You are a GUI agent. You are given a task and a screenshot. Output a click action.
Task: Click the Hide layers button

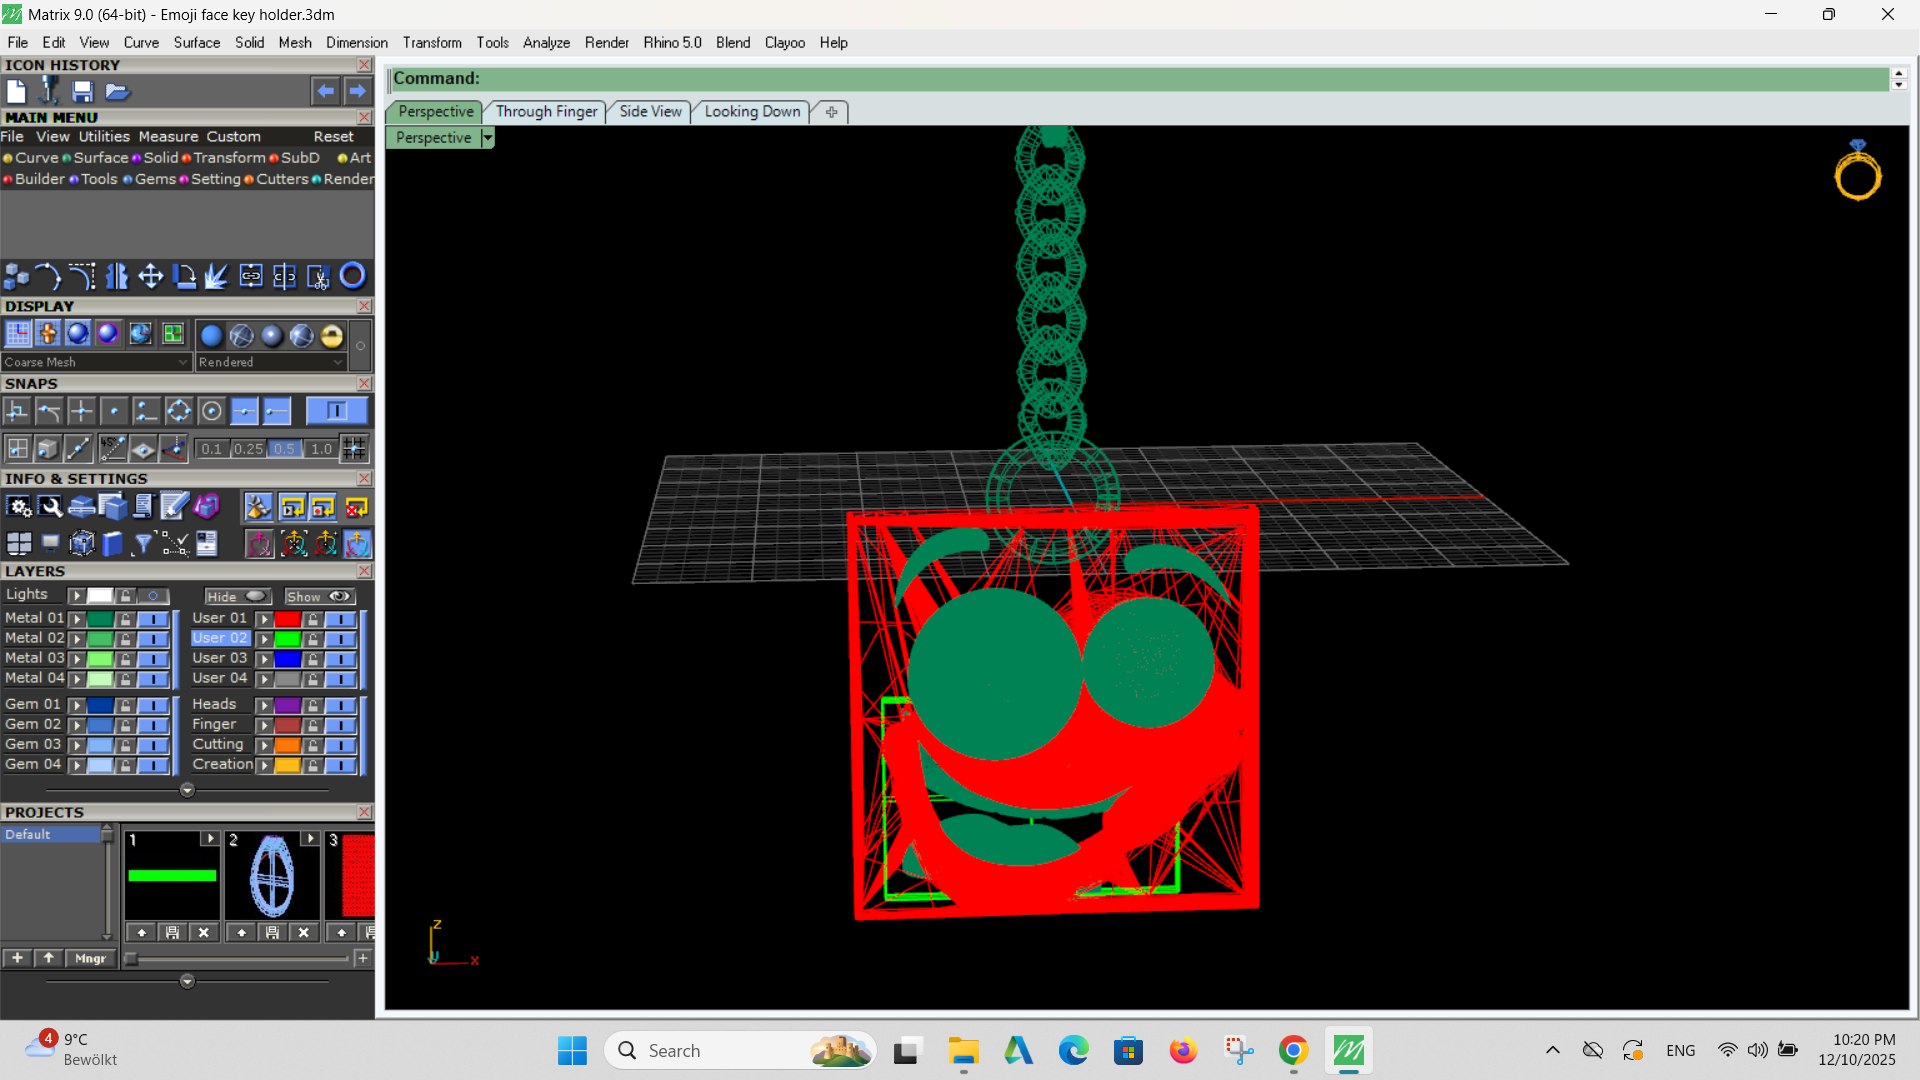[x=237, y=596]
